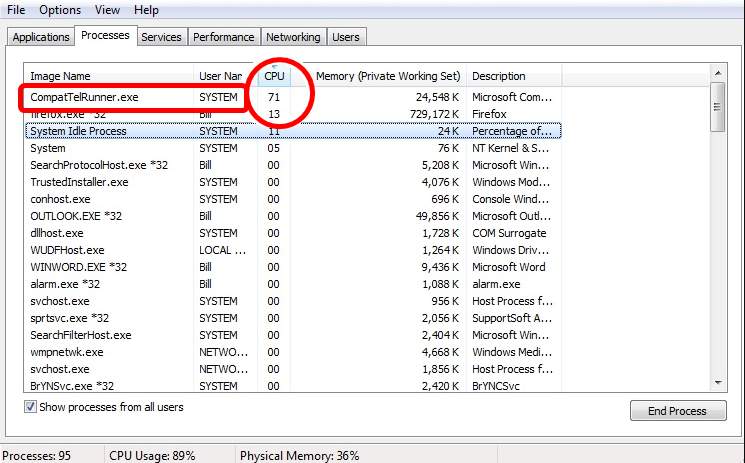This screenshot has width=745, height=463.
Task: Click the Processes: 95 status entry
Action: [37, 455]
